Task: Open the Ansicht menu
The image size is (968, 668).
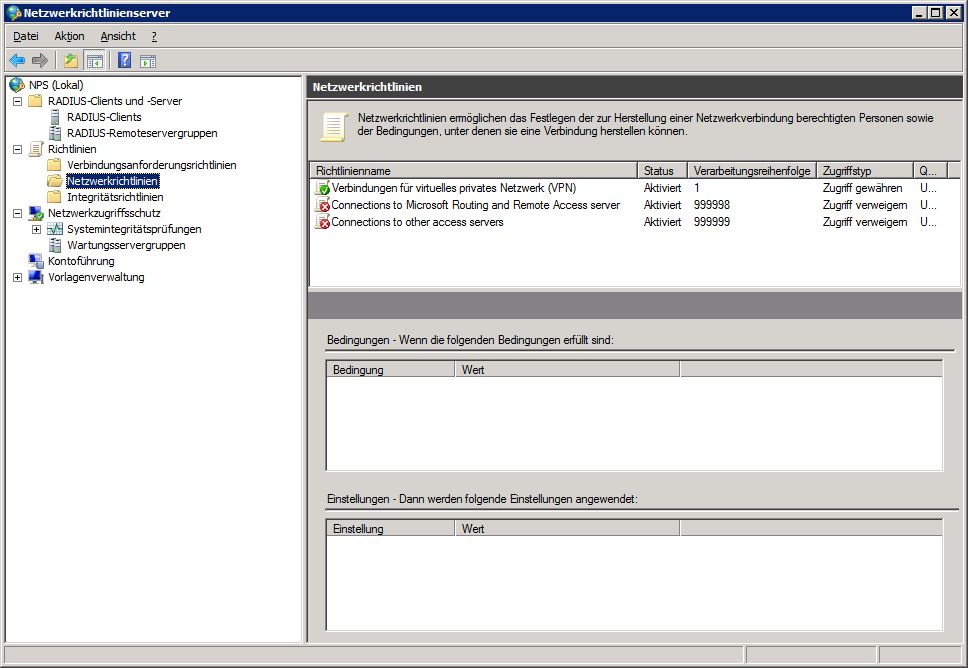Action: [x=118, y=36]
